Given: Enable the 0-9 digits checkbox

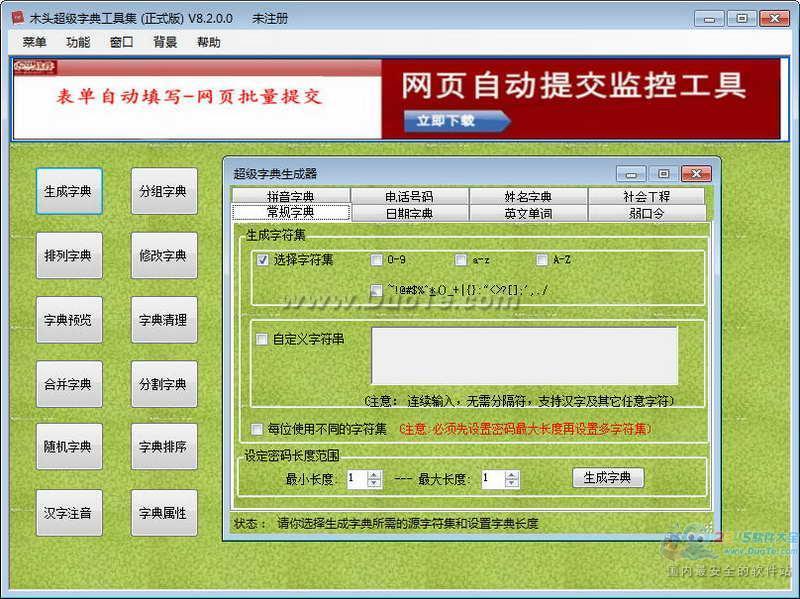Looking at the screenshot, I should click(376, 260).
